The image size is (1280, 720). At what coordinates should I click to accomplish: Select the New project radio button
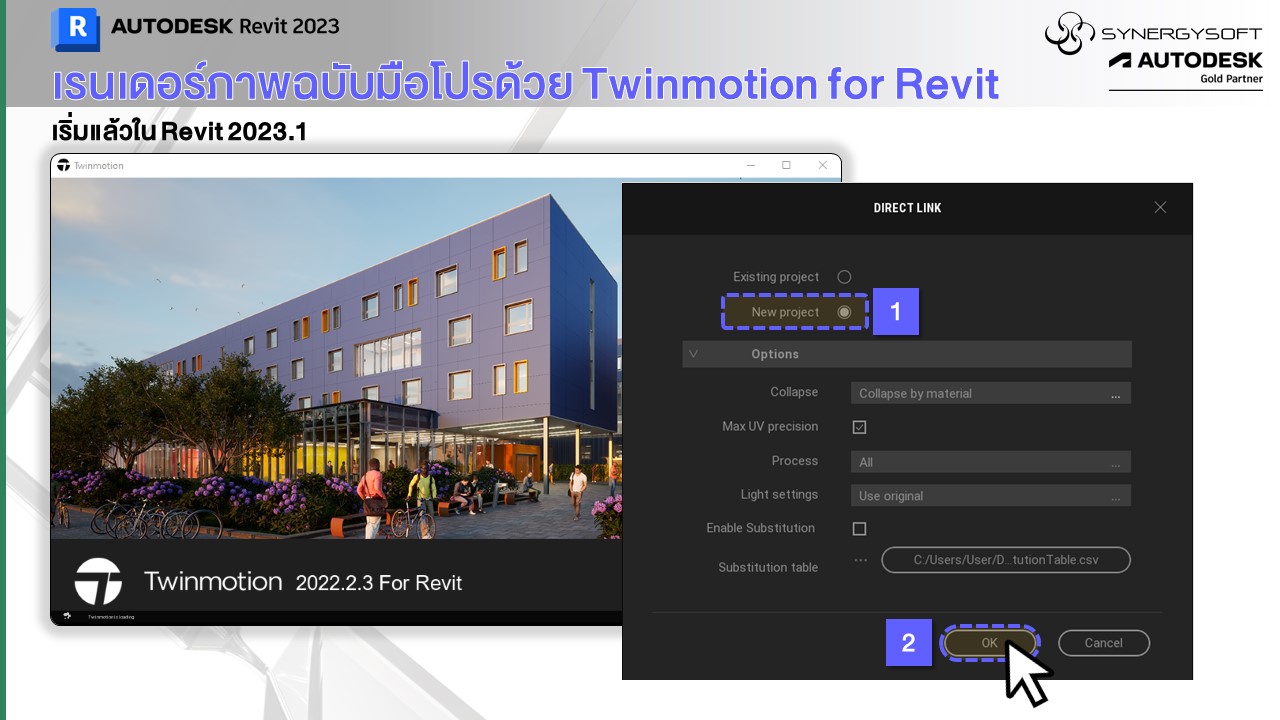844,312
